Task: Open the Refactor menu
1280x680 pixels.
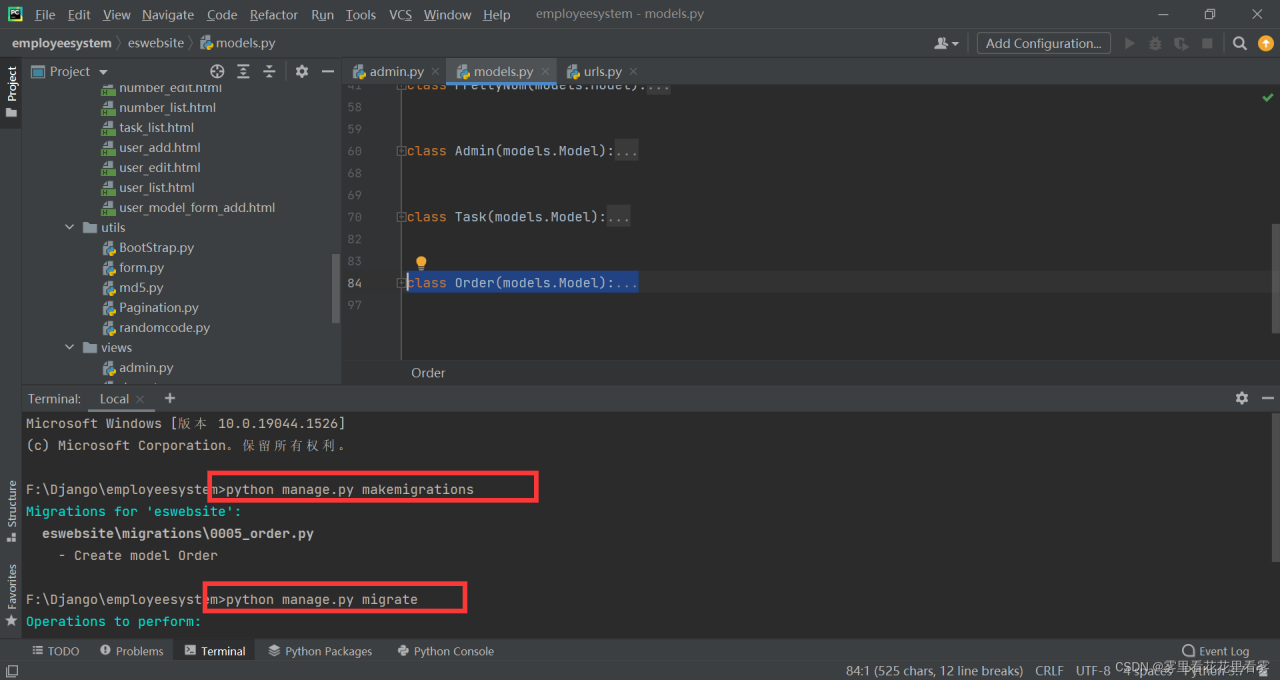Action: coord(274,15)
